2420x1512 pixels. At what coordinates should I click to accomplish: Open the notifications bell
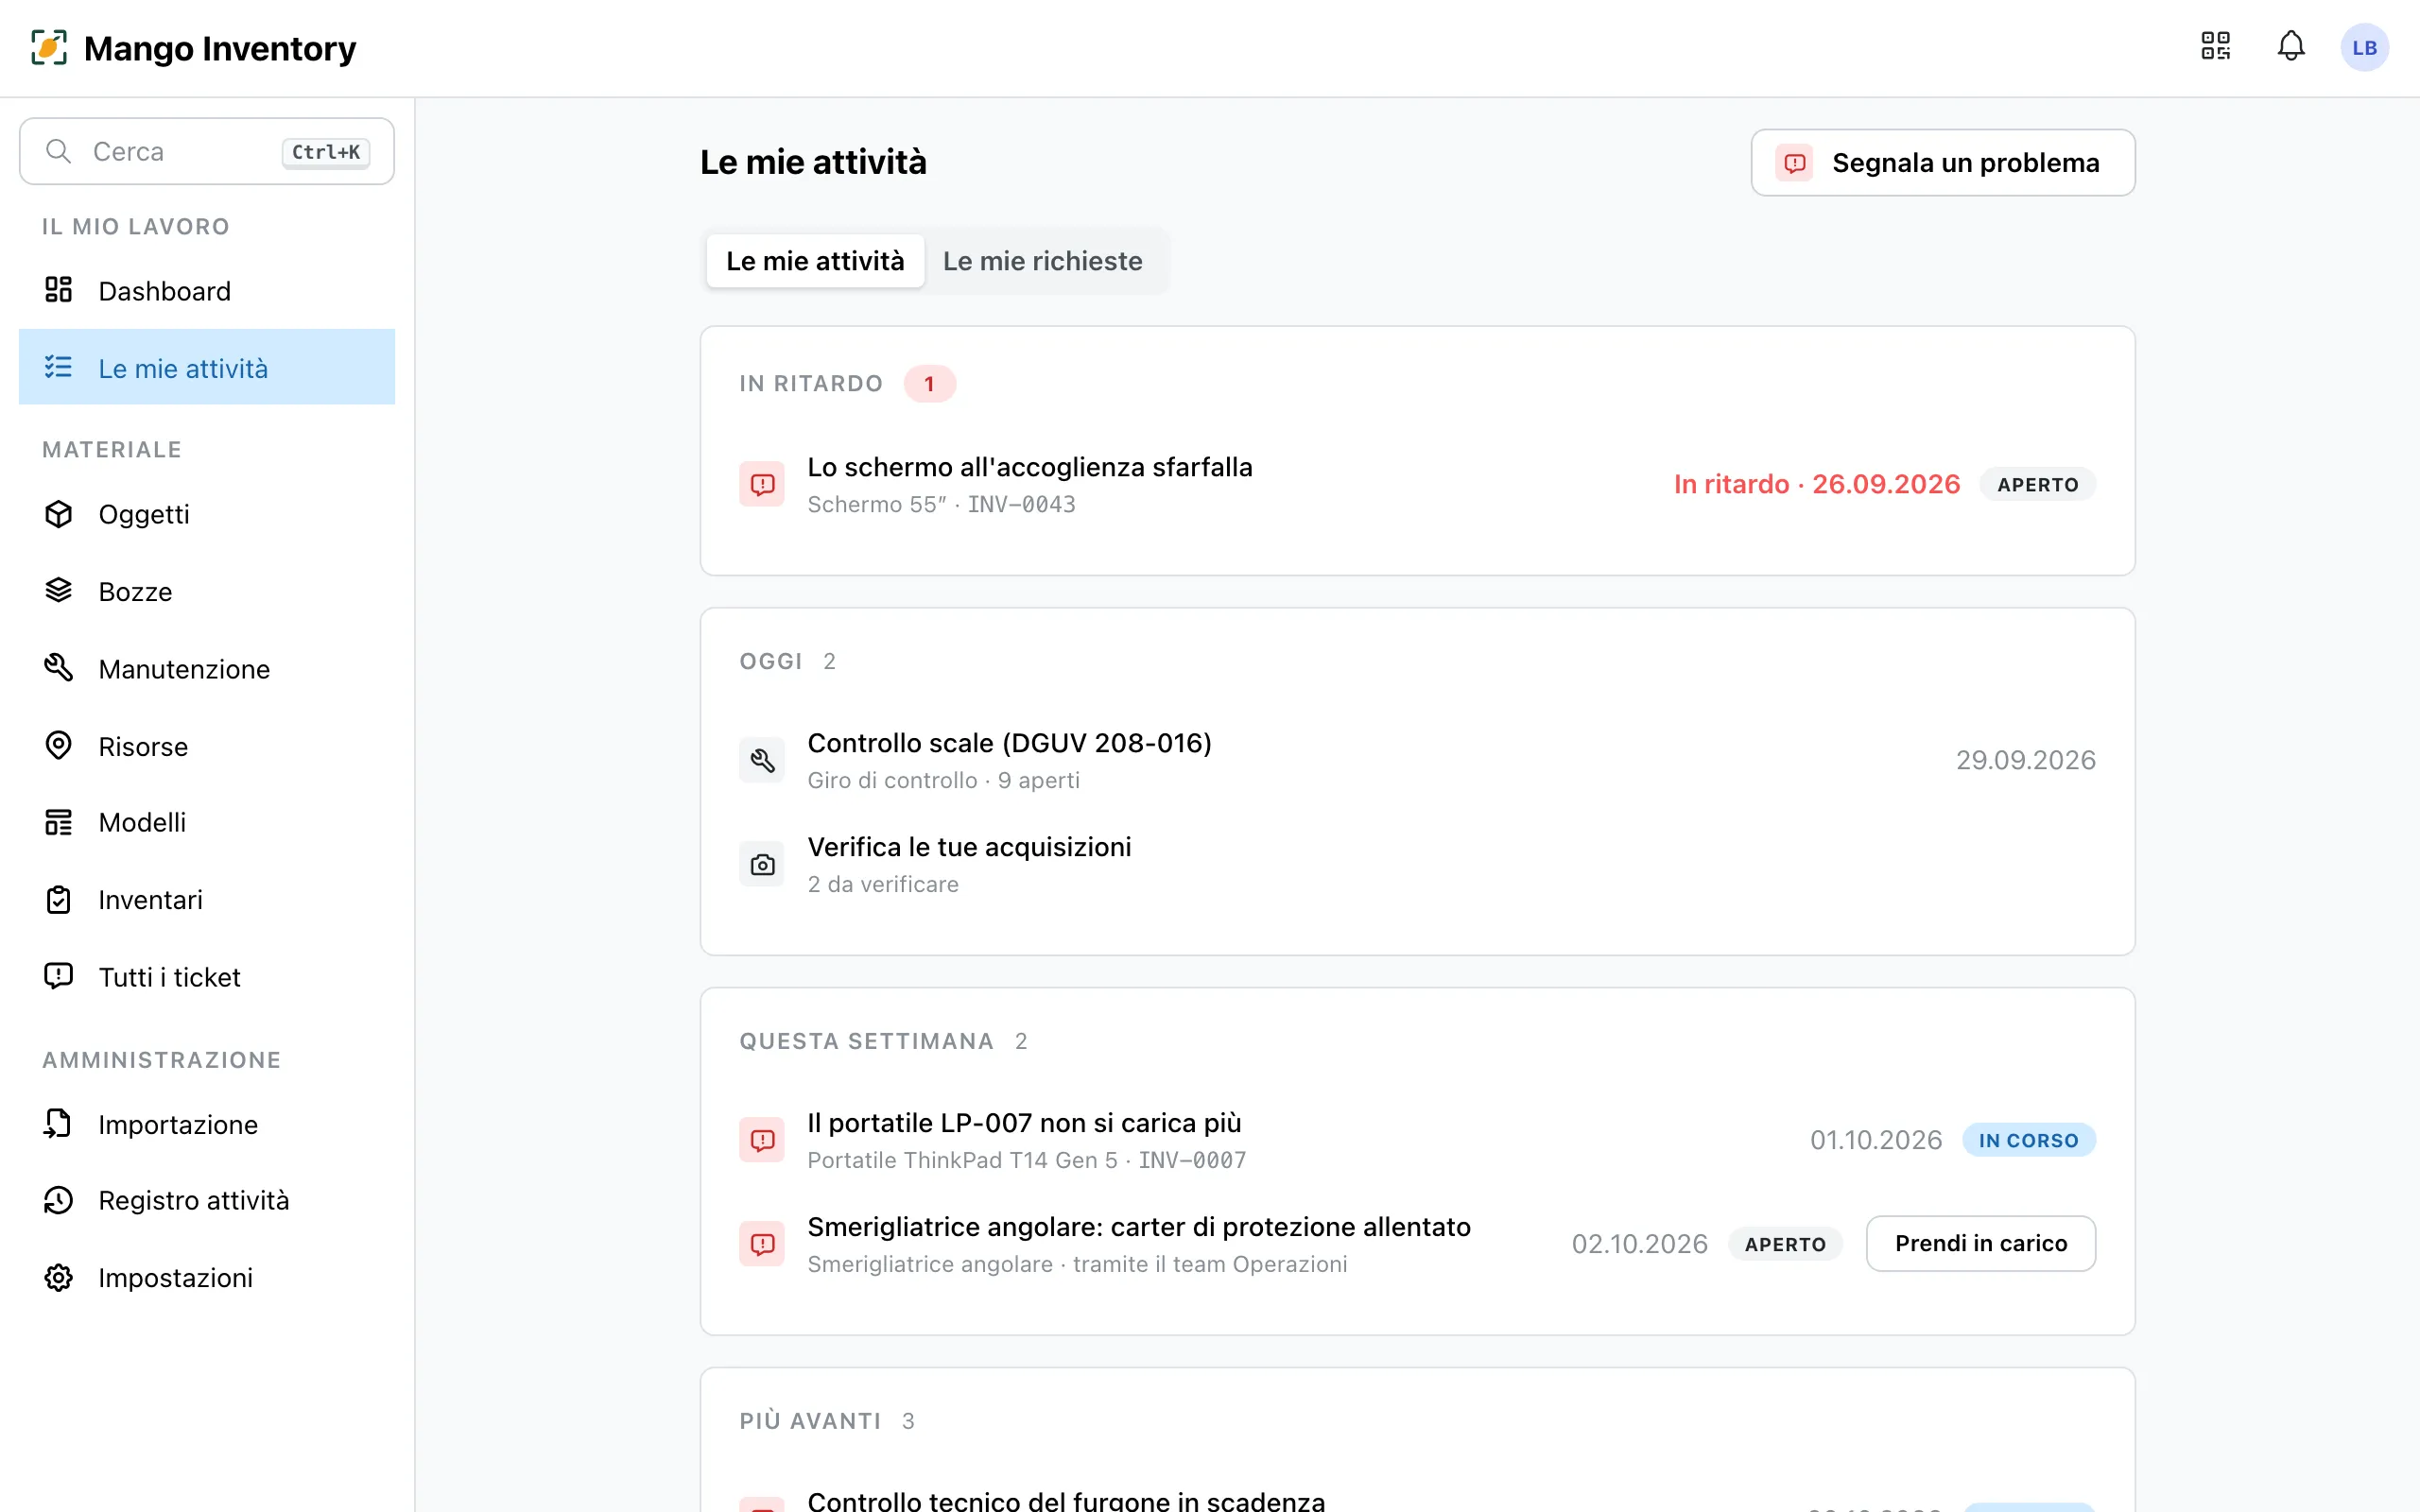pyautogui.click(x=2291, y=46)
